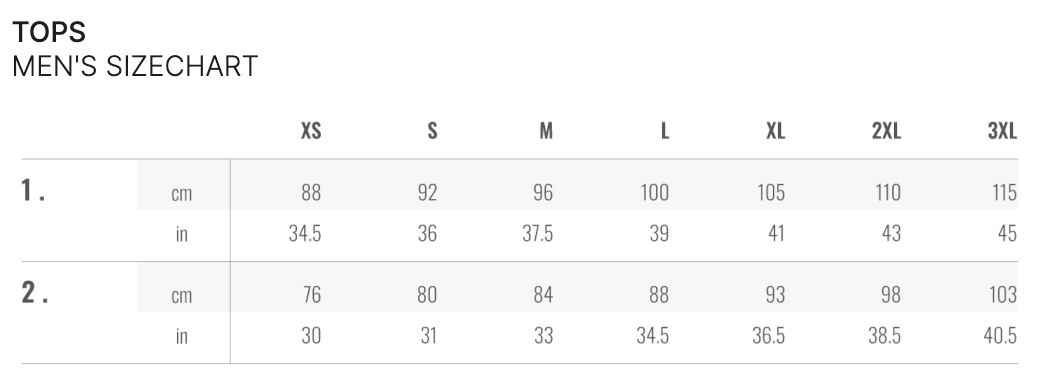Viewport: 1044px width, 381px height.
Task: Click the 100 cm L value
Action: coord(654,192)
